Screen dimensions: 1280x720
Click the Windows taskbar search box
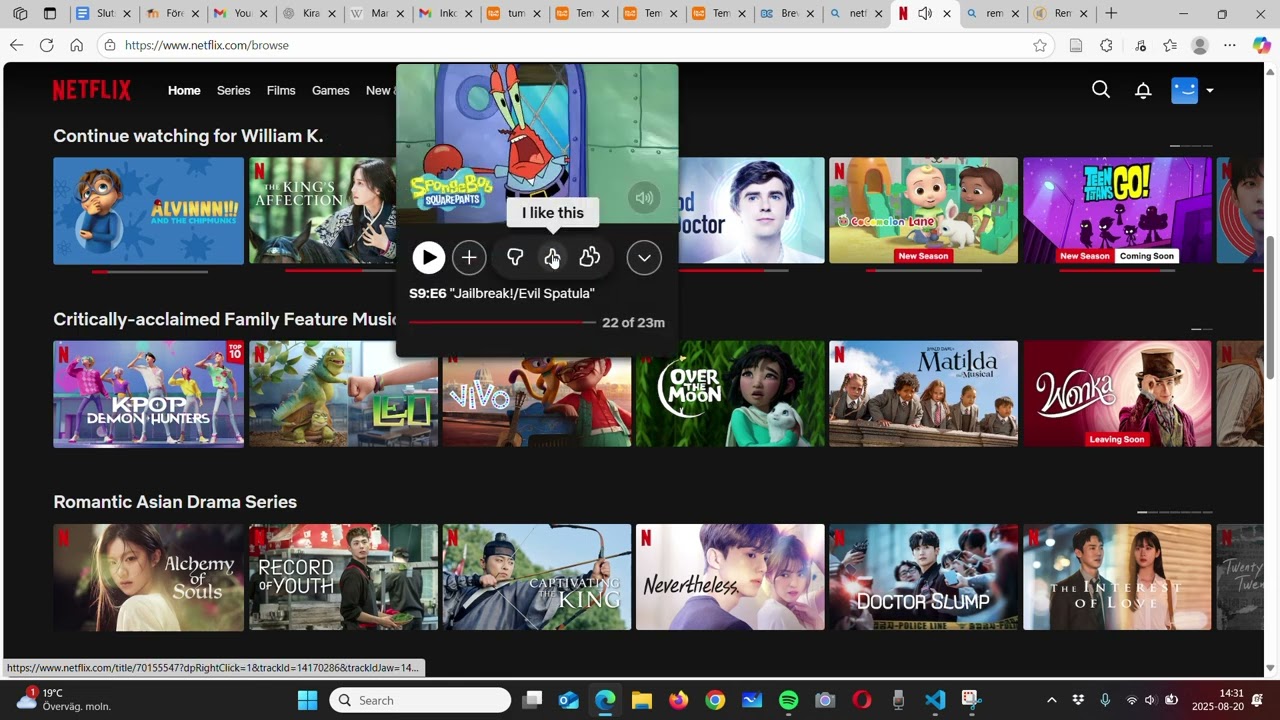coord(420,700)
